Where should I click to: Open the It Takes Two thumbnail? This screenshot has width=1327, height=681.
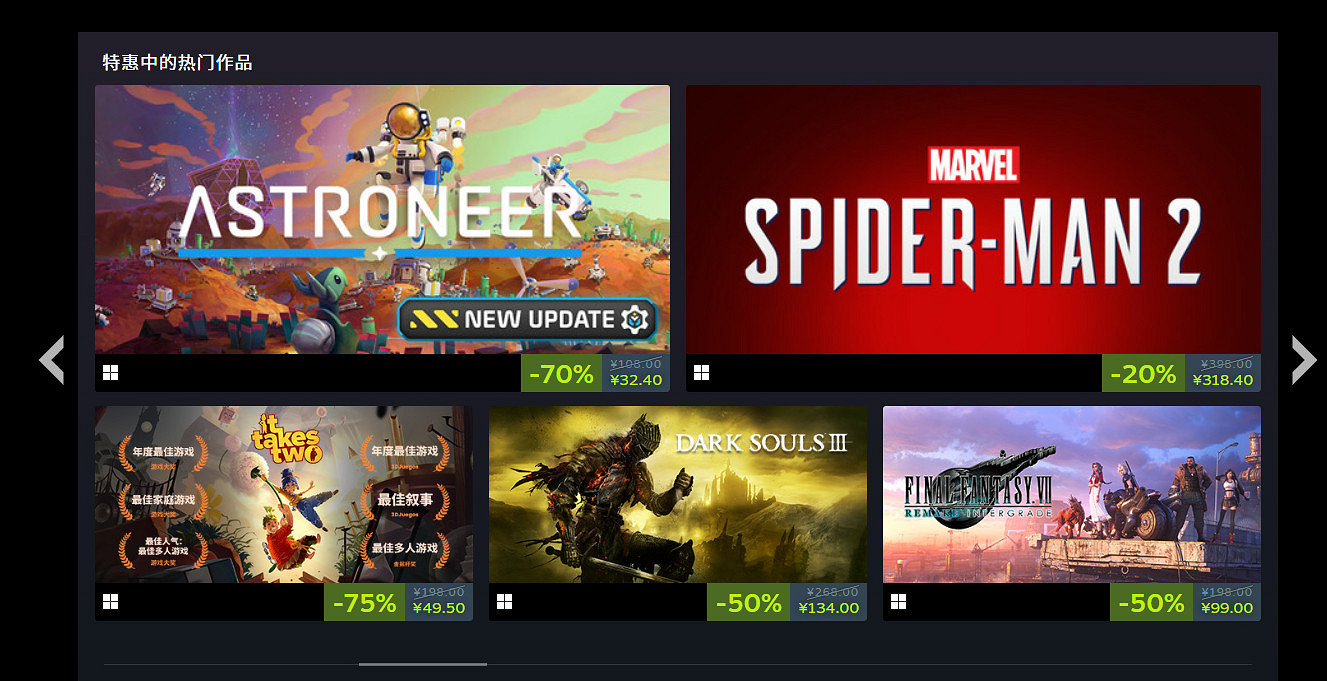[284, 495]
